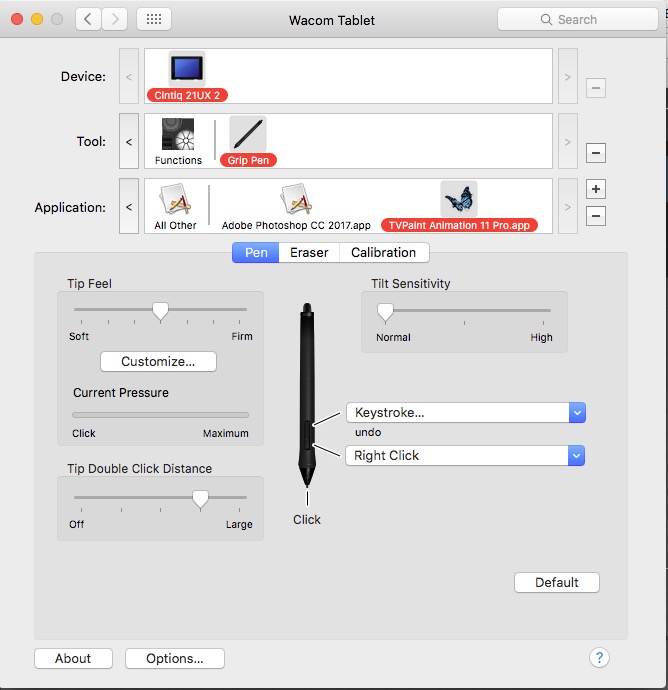Click the Customize... button
The image size is (668, 690).
(x=158, y=362)
